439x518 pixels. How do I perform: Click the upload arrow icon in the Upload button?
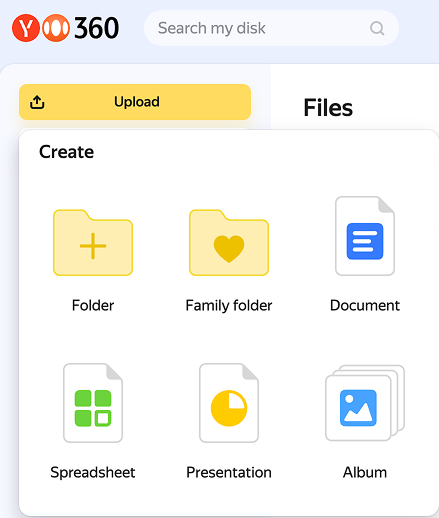pyautogui.click(x=37, y=102)
